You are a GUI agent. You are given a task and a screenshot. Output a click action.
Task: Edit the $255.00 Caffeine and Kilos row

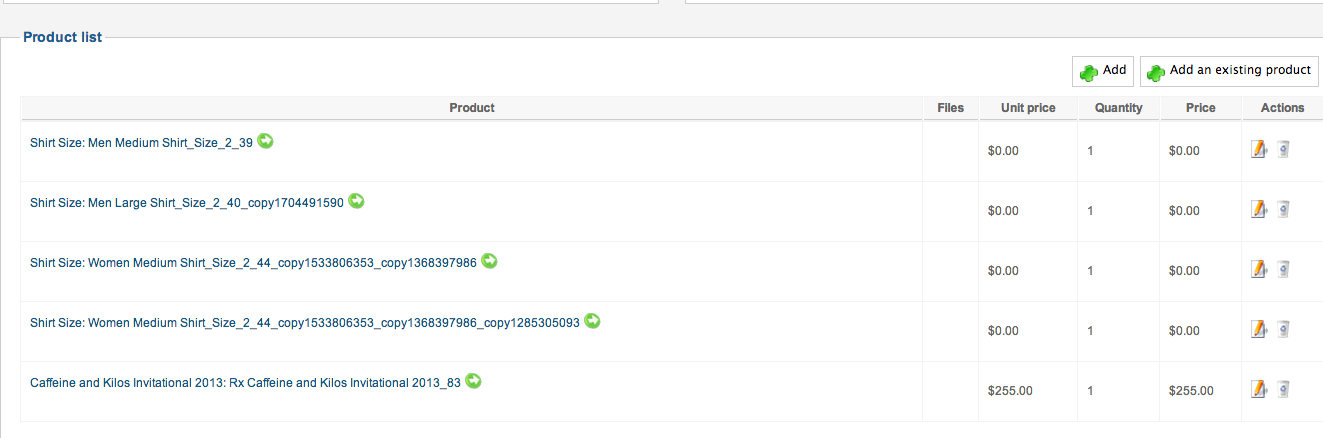coord(1259,390)
